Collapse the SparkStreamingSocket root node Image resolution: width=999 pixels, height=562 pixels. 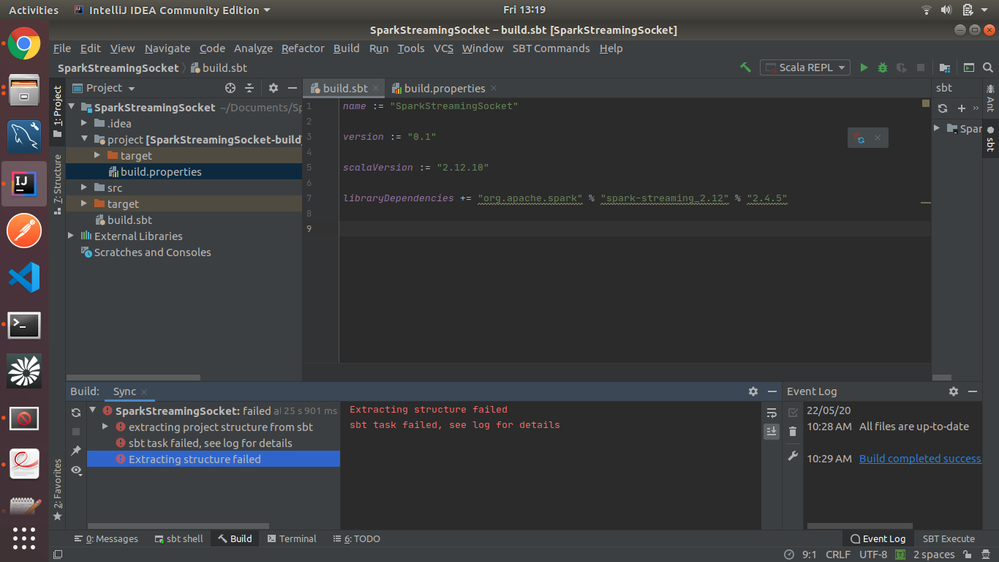click(x=71, y=107)
